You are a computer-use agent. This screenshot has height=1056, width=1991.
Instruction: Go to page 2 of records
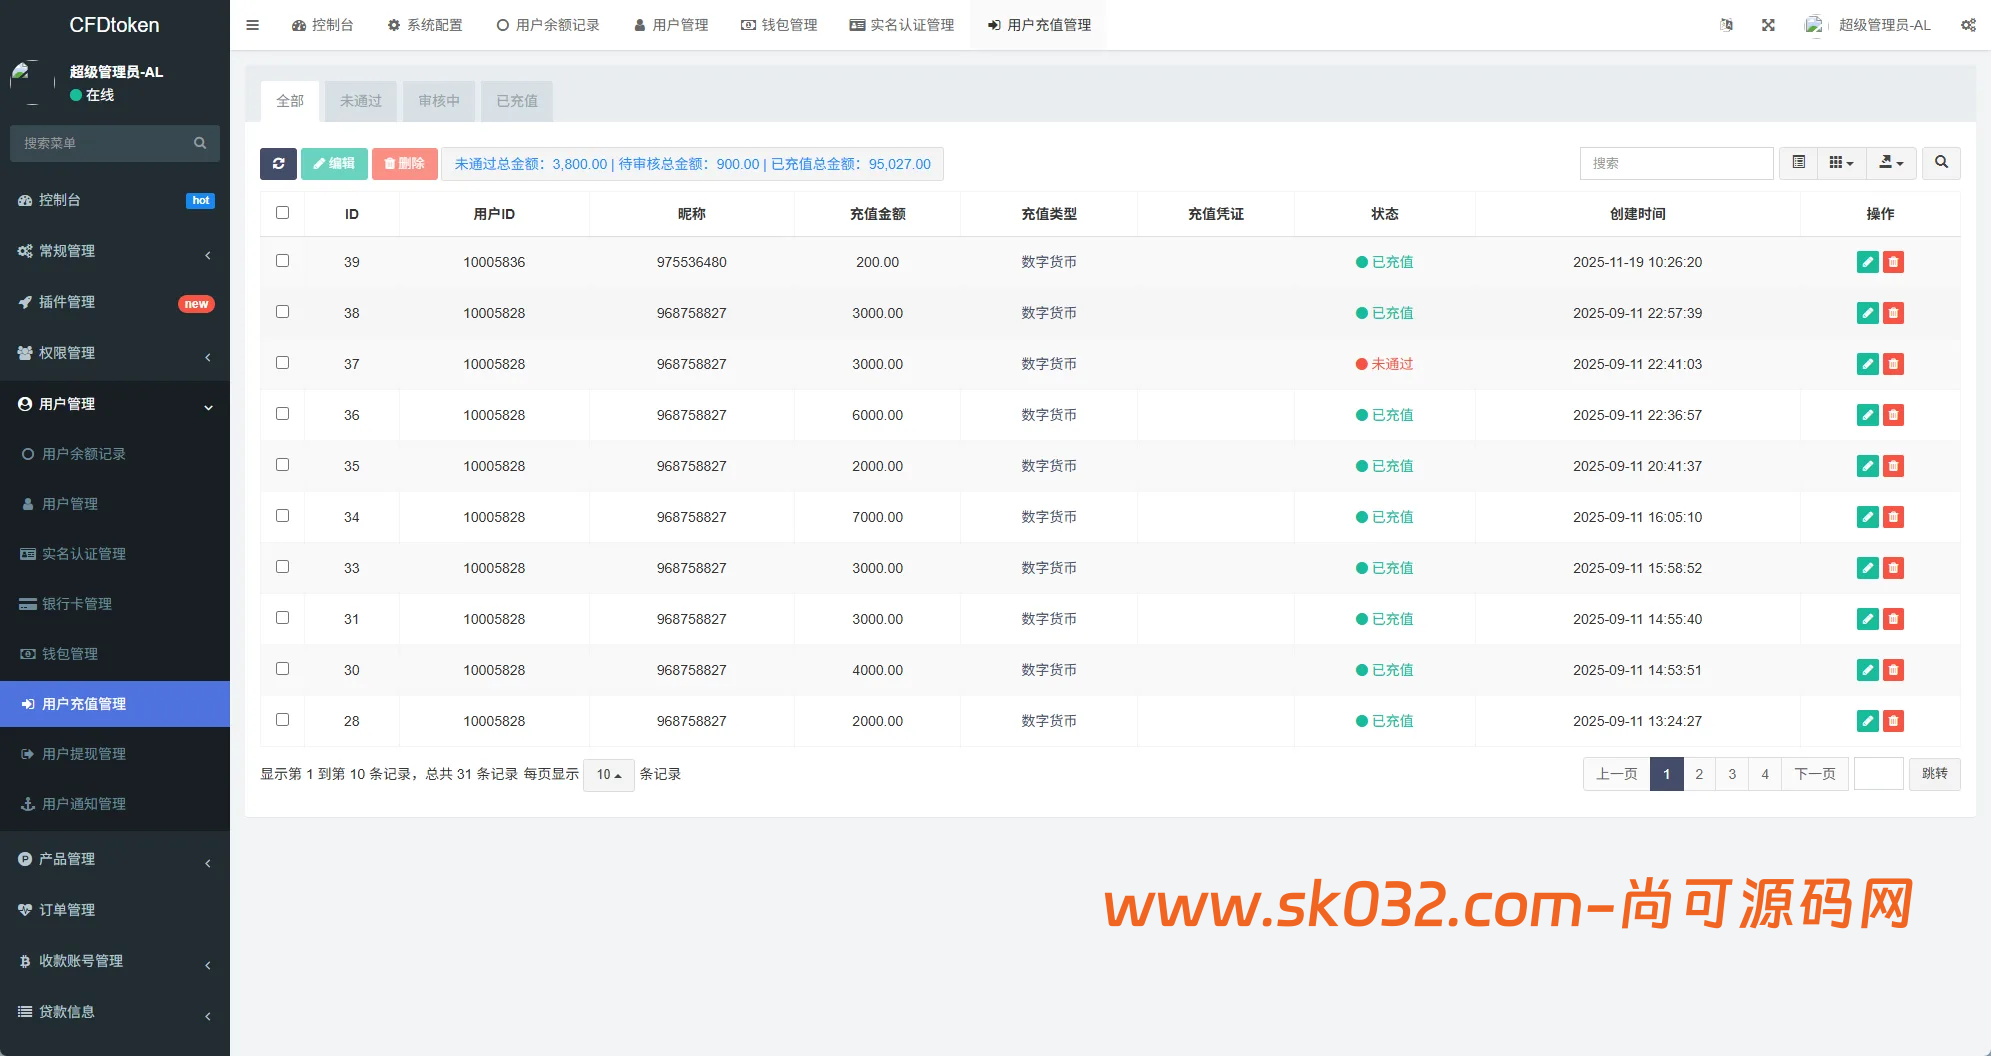click(x=1699, y=774)
